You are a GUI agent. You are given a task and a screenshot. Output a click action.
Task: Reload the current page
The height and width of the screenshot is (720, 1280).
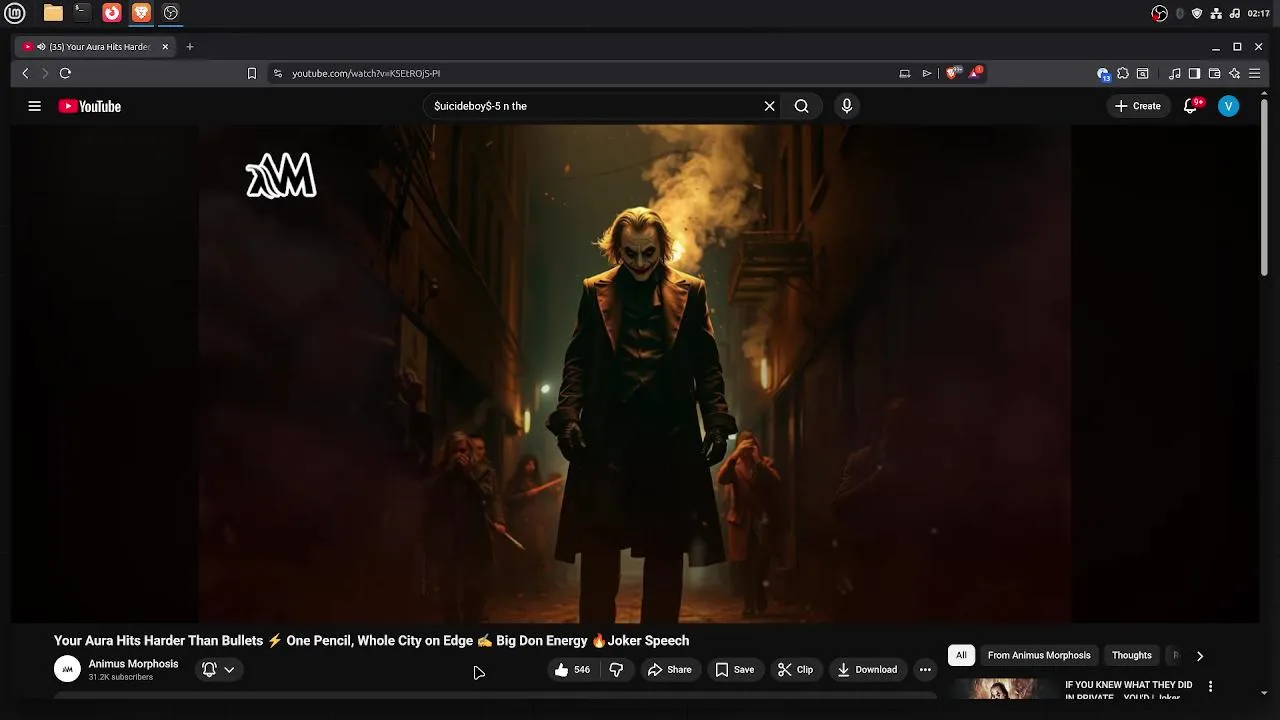pyautogui.click(x=65, y=73)
